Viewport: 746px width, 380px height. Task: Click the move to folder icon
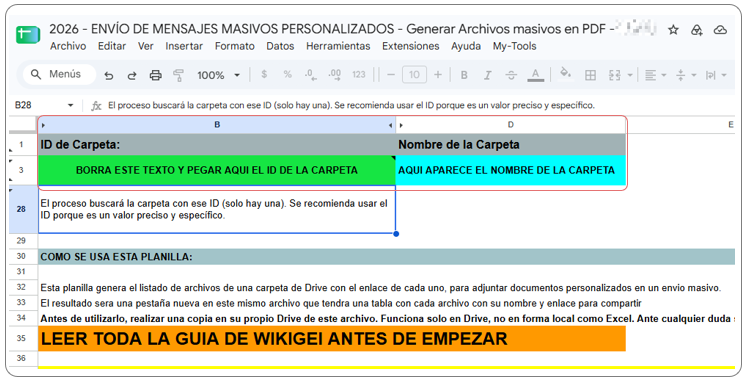[697, 30]
